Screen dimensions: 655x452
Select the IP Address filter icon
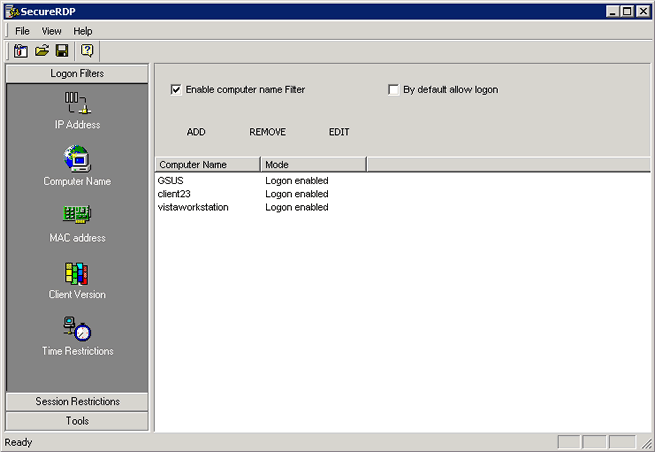click(x=77, y=102)
